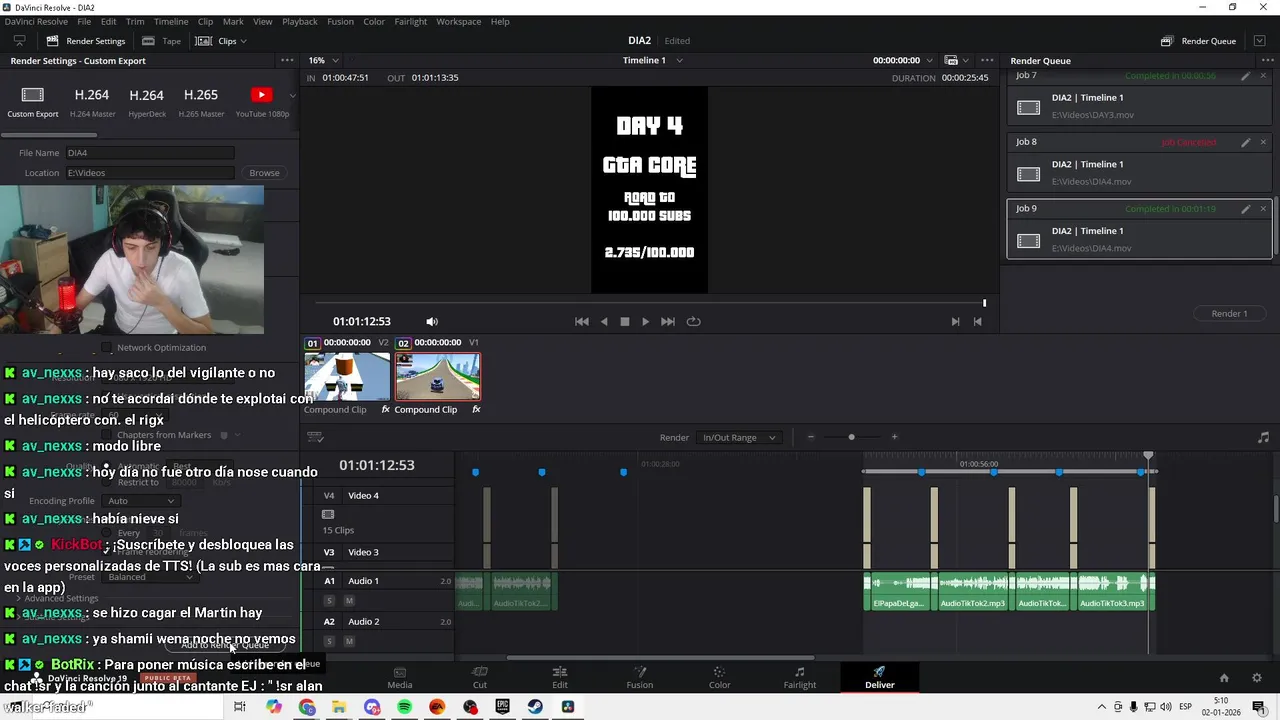This screenshot has height=720, width=1280.
Task: Toggle the Network Optimization checkbox
Action: [x=107, y=348]
